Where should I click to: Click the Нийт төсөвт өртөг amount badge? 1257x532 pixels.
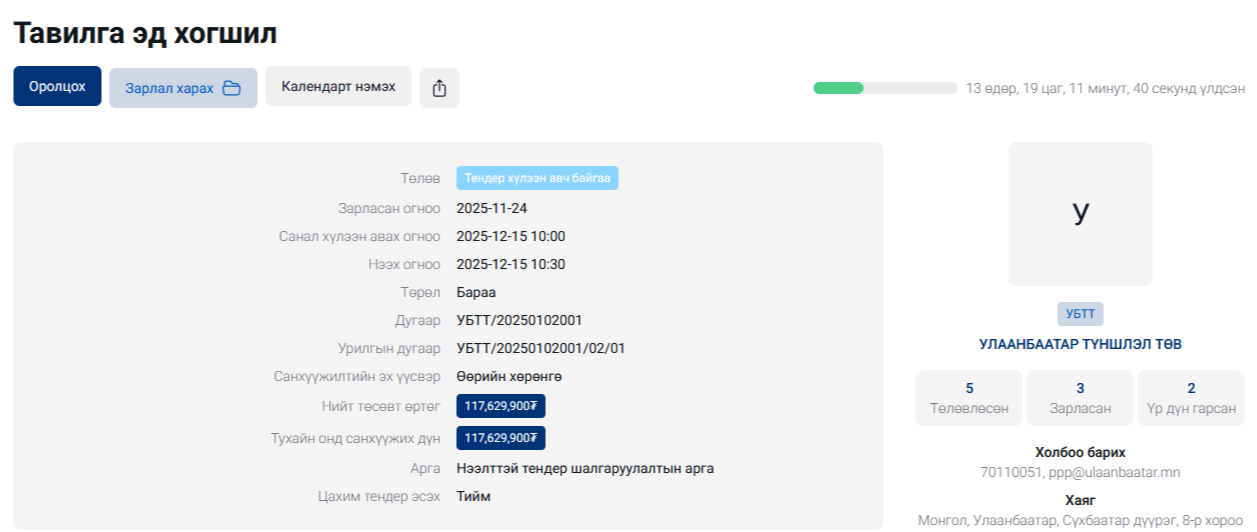[x=501, y=406]
